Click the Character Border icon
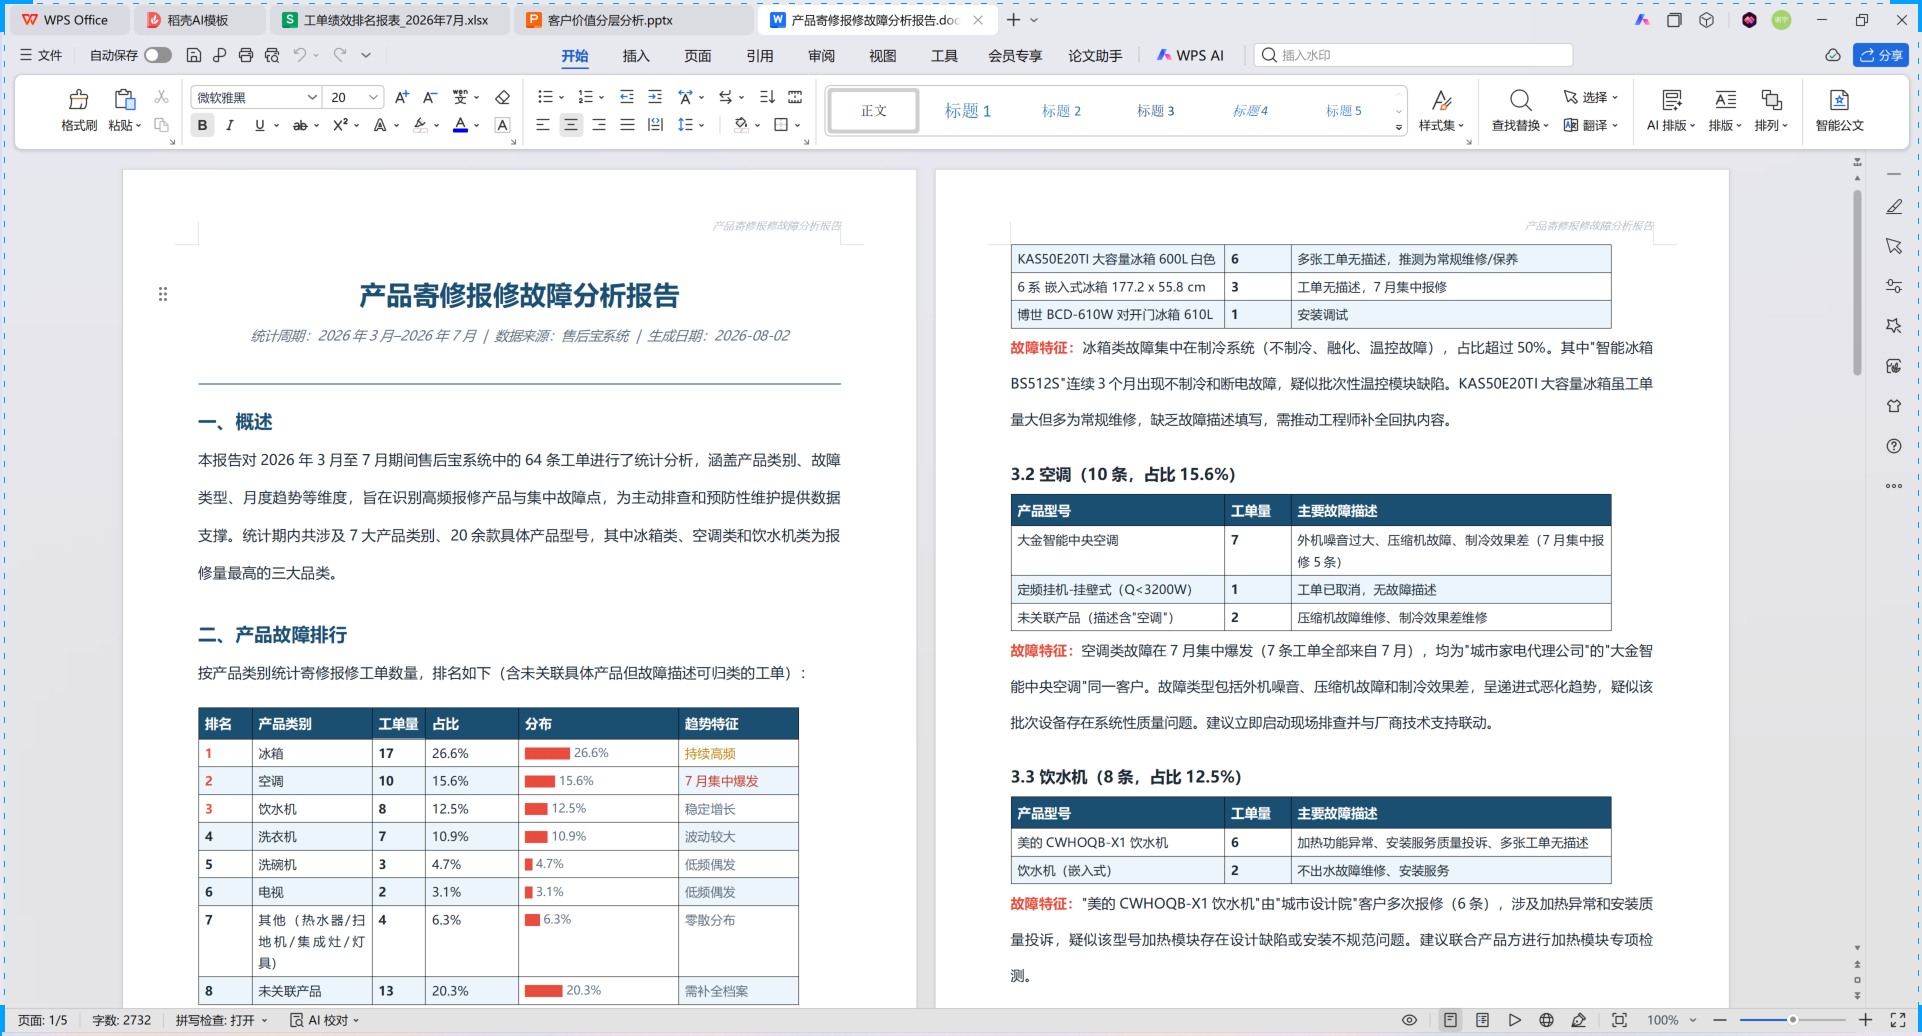This screenshot has width=1922, height=1036. pos(503,125)
